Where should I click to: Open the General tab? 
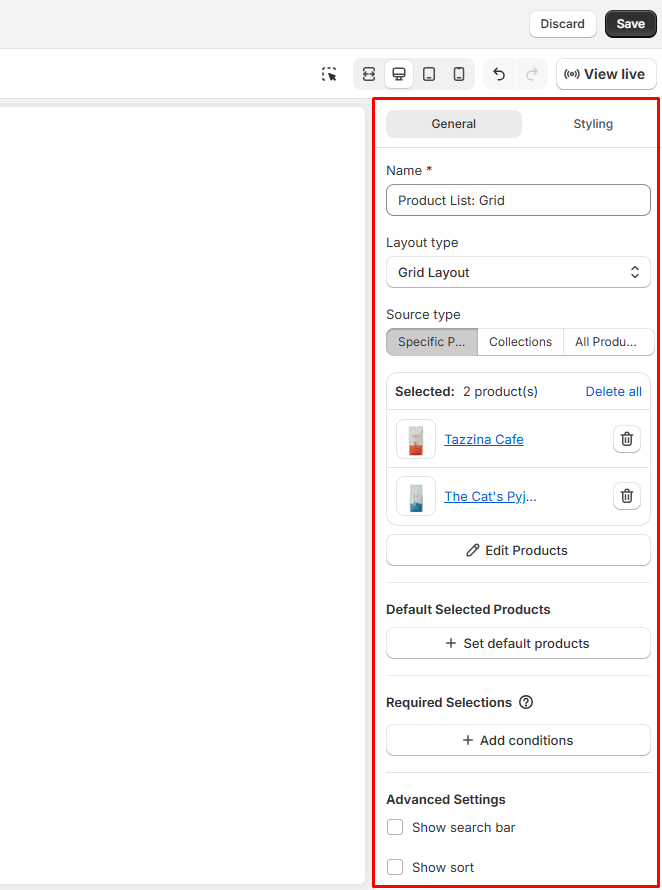(x=454, y=124)
